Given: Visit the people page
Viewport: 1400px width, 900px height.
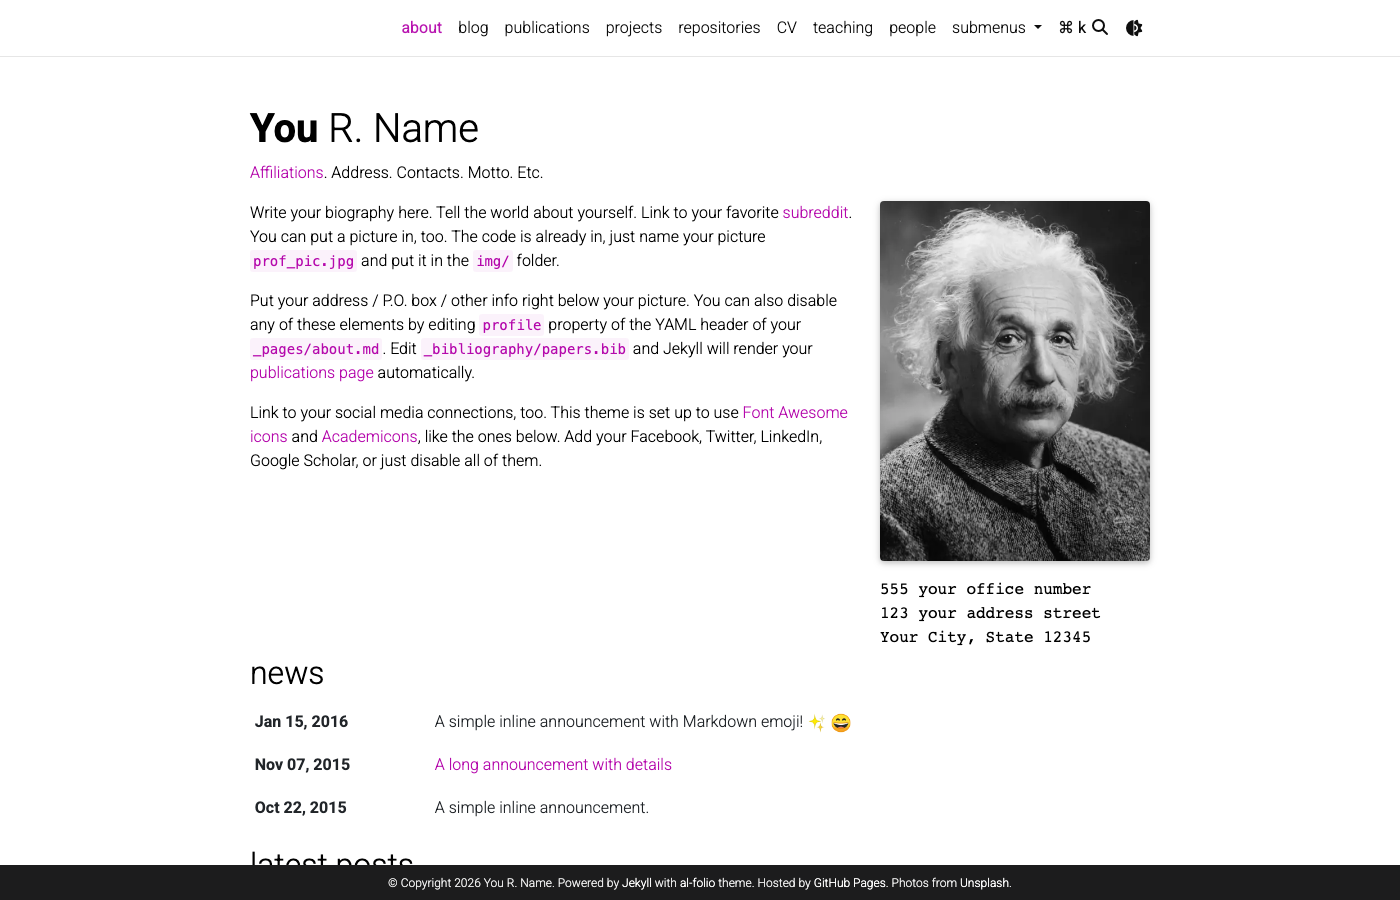Looking at the screenshot, I should pyautogui.click(x=912, y=28).
